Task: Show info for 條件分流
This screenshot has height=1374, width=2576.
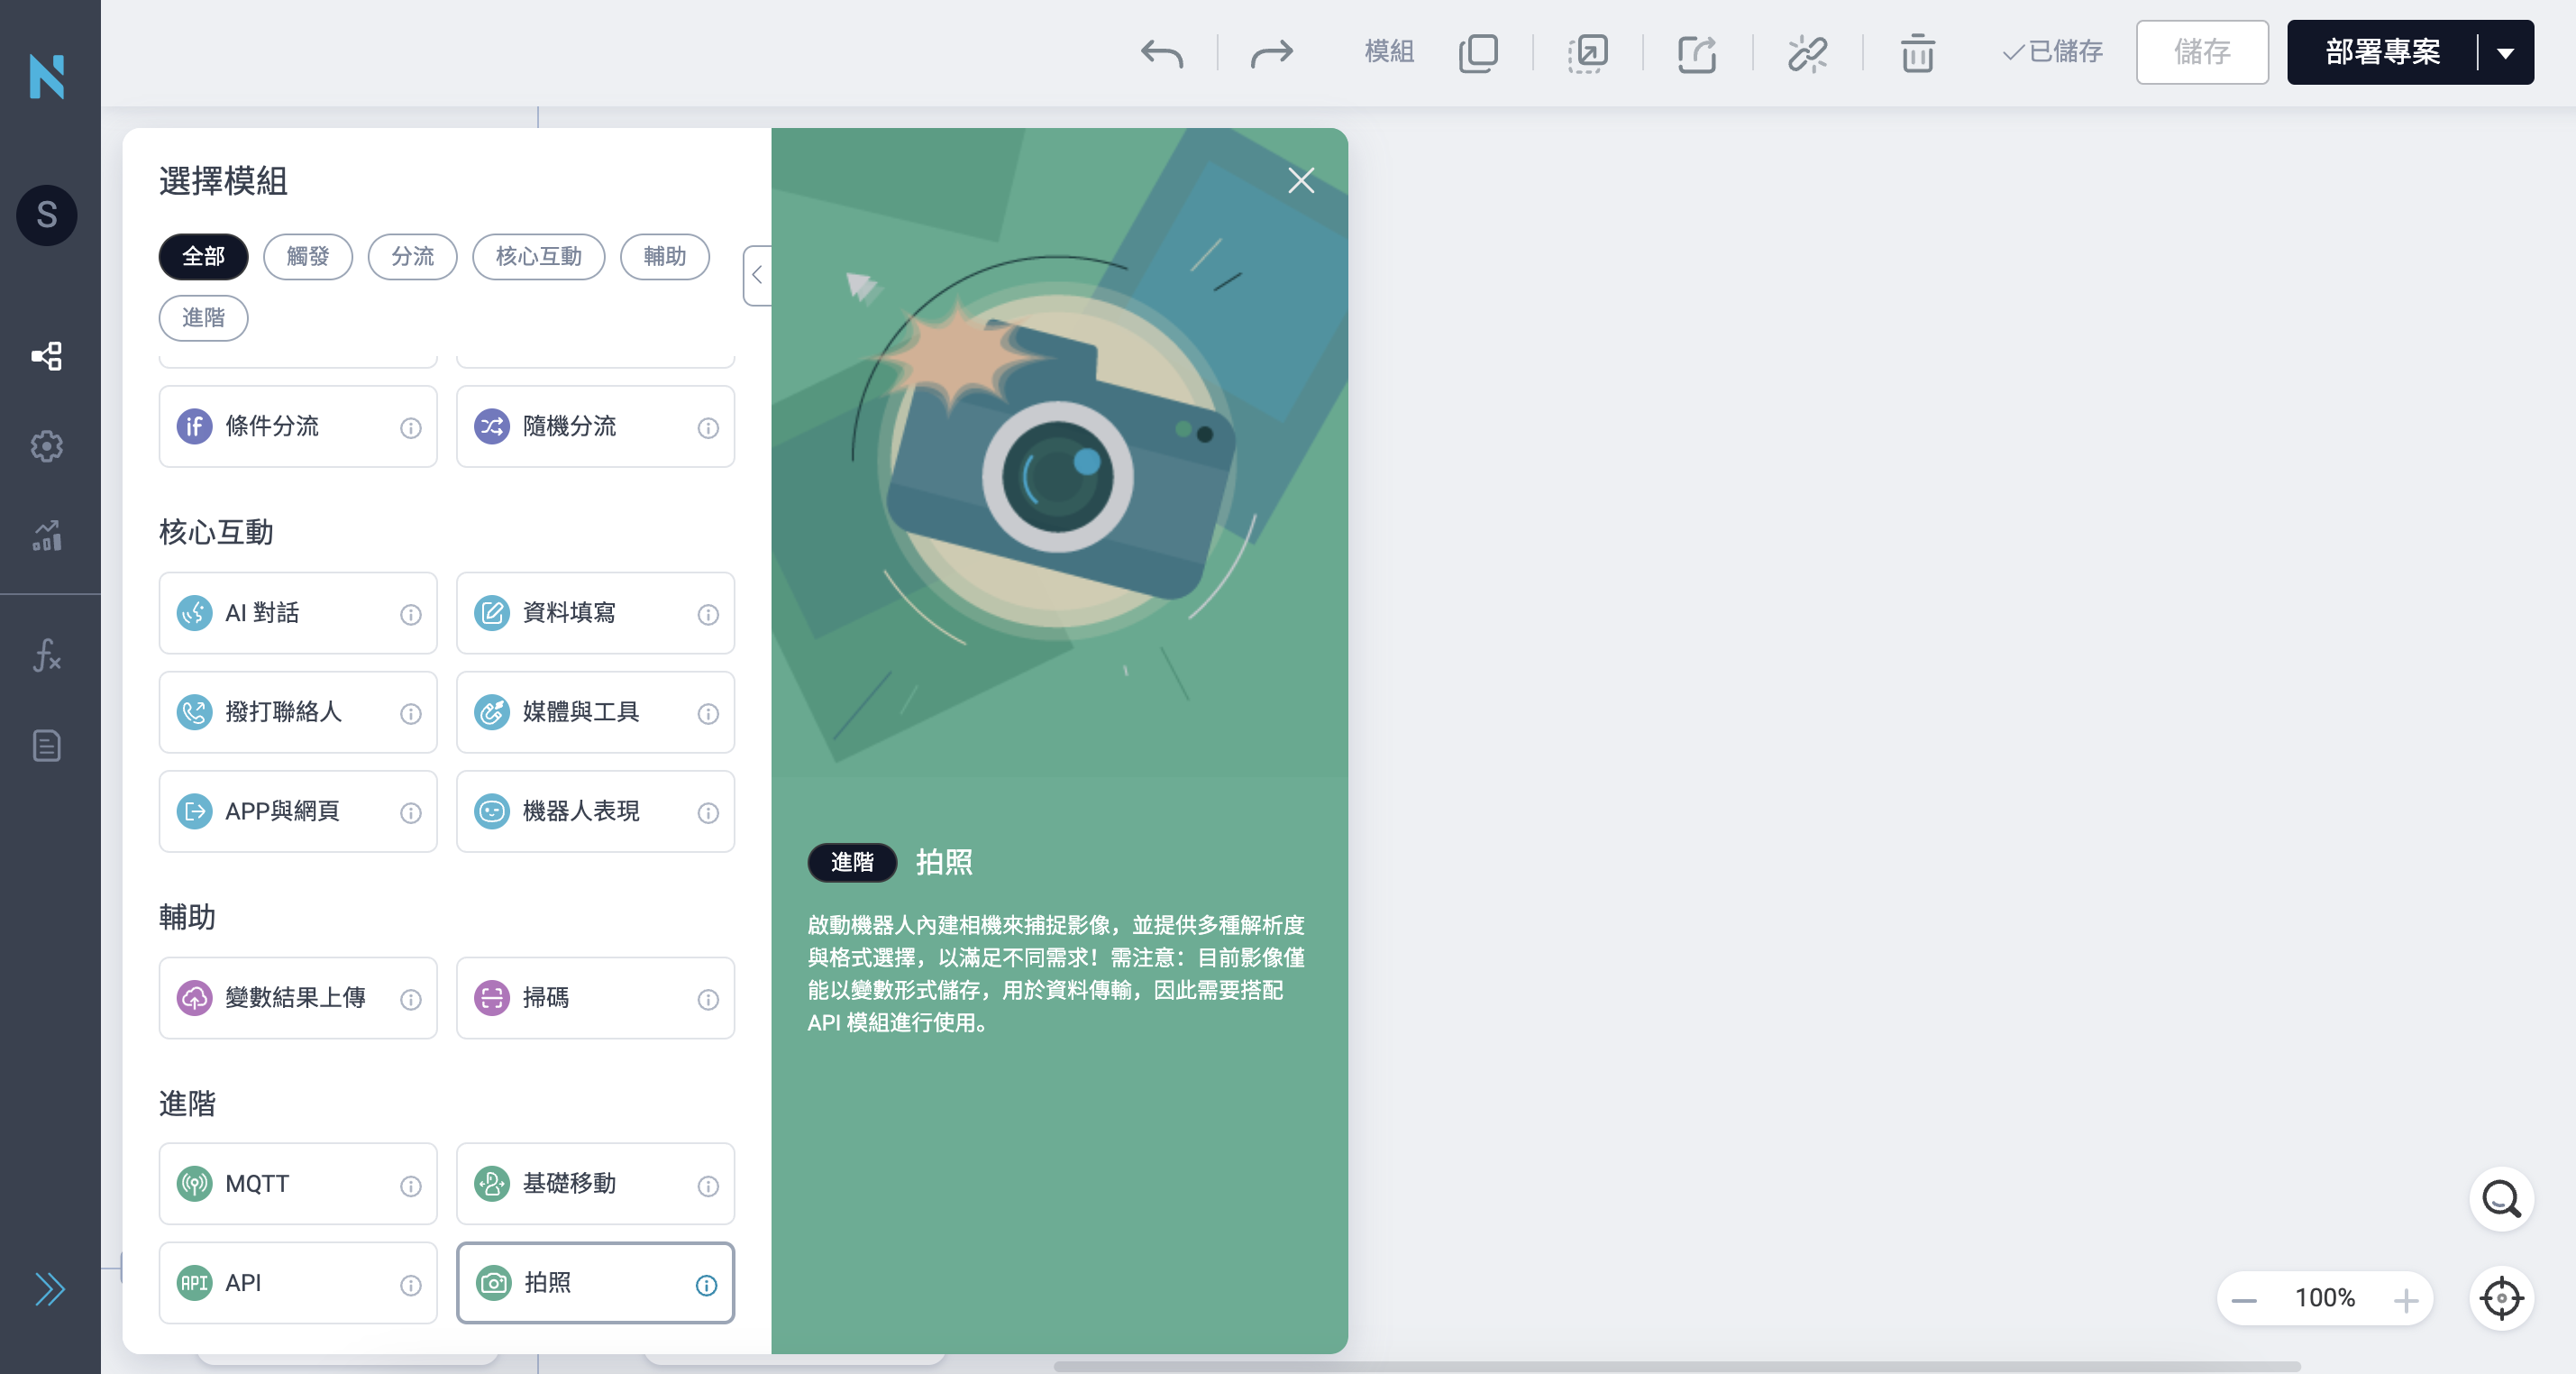Action: 410,428
